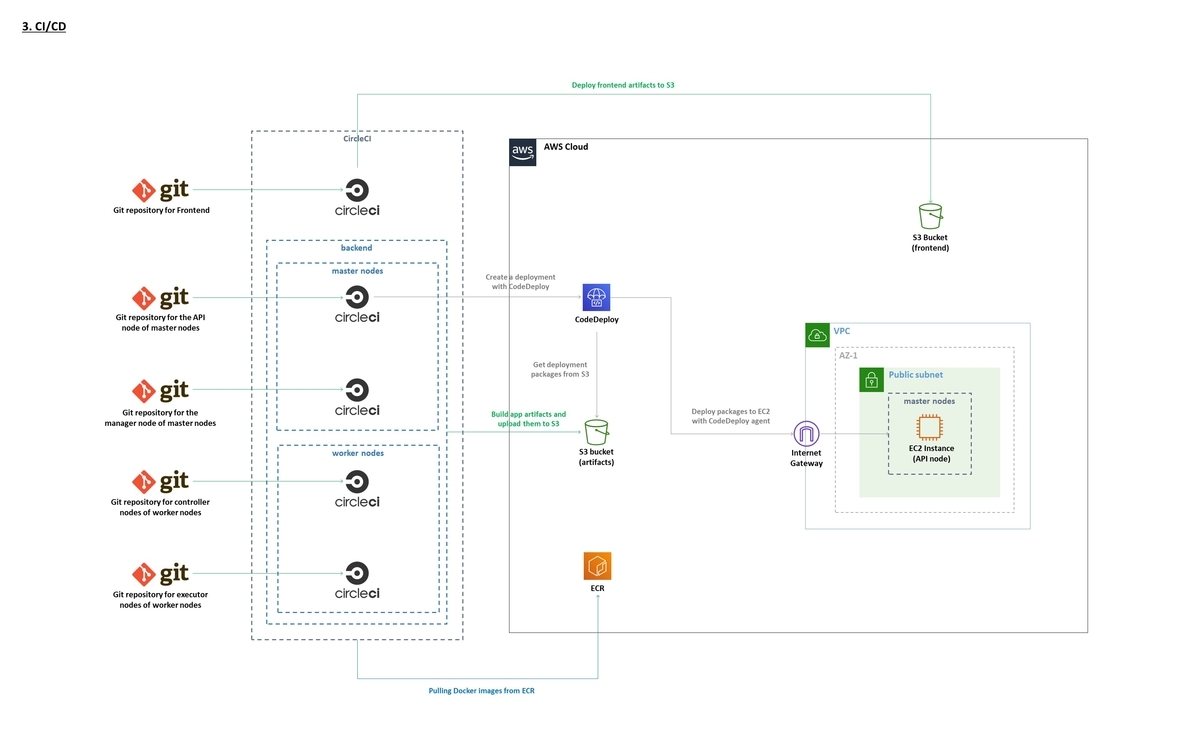This screenshot has width=1200, height=739.
Task: Select the CircleCI icon on the controller nodes row
Action: click(x=357, y=488)
